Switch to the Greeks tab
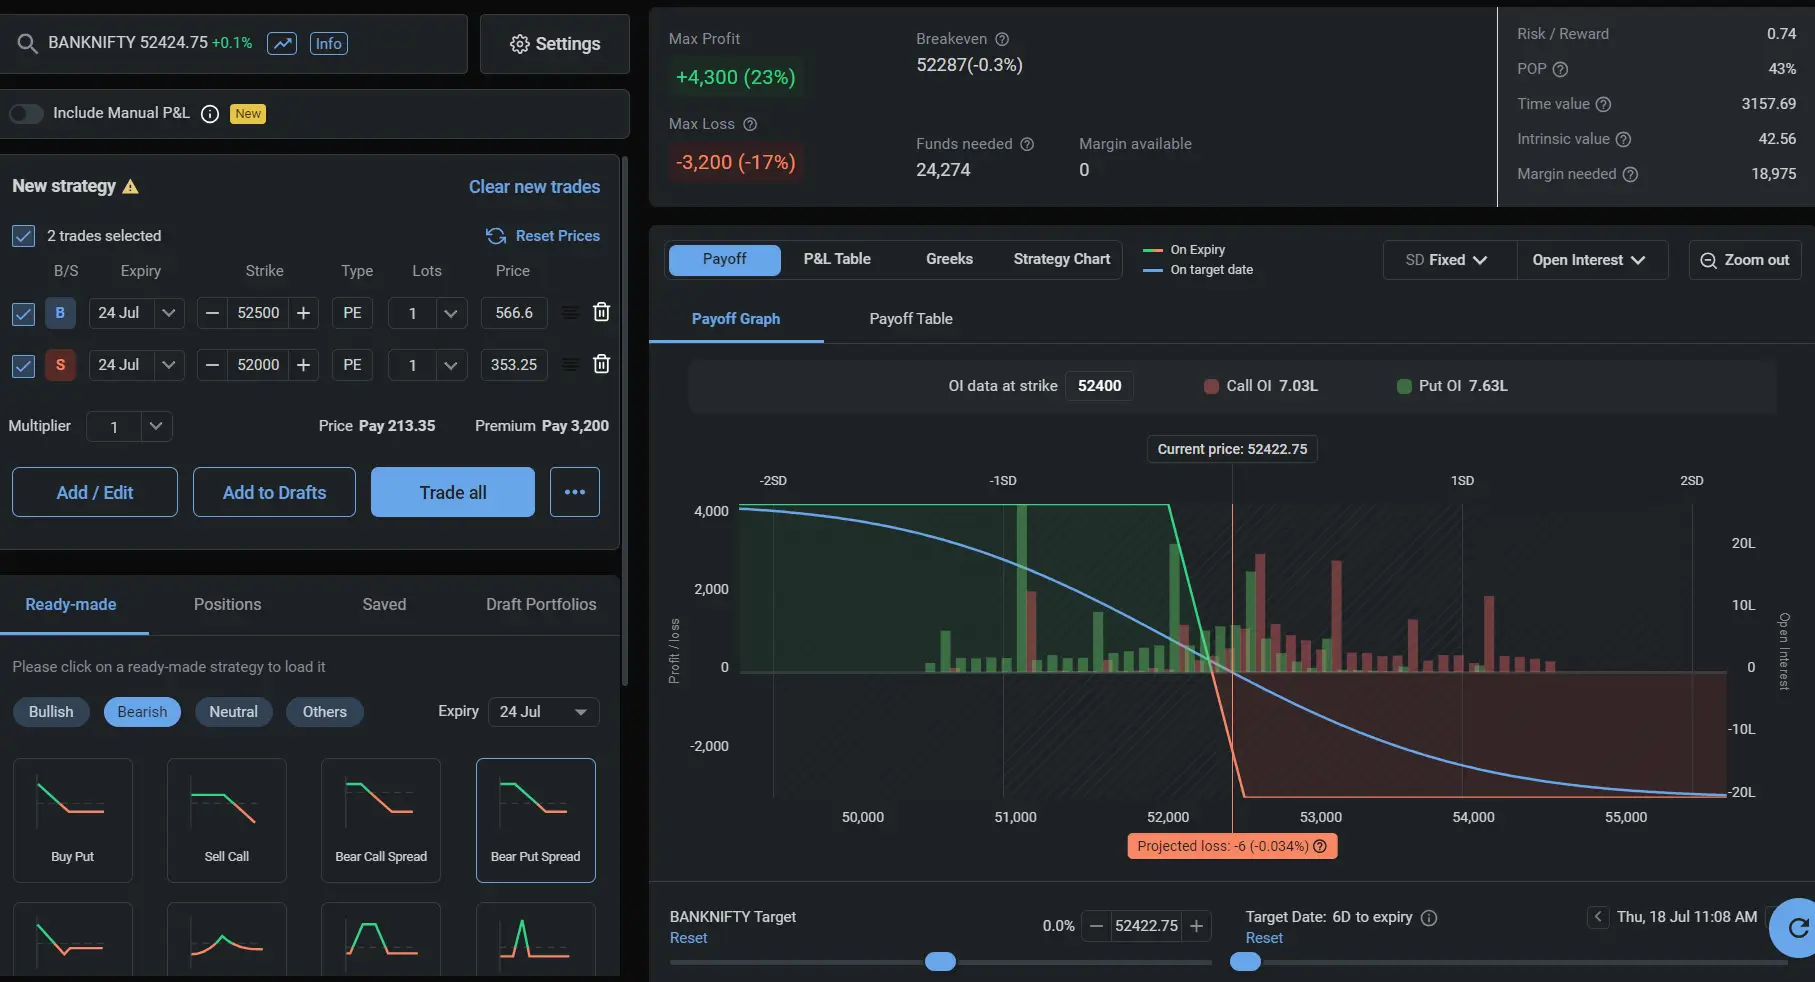The image size is (1815, 982). (949, 259)
